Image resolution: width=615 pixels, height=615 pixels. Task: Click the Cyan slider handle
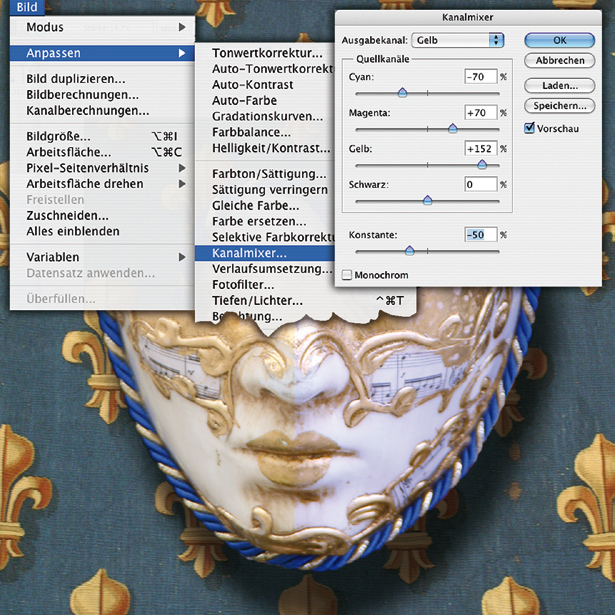coord(402,93)
